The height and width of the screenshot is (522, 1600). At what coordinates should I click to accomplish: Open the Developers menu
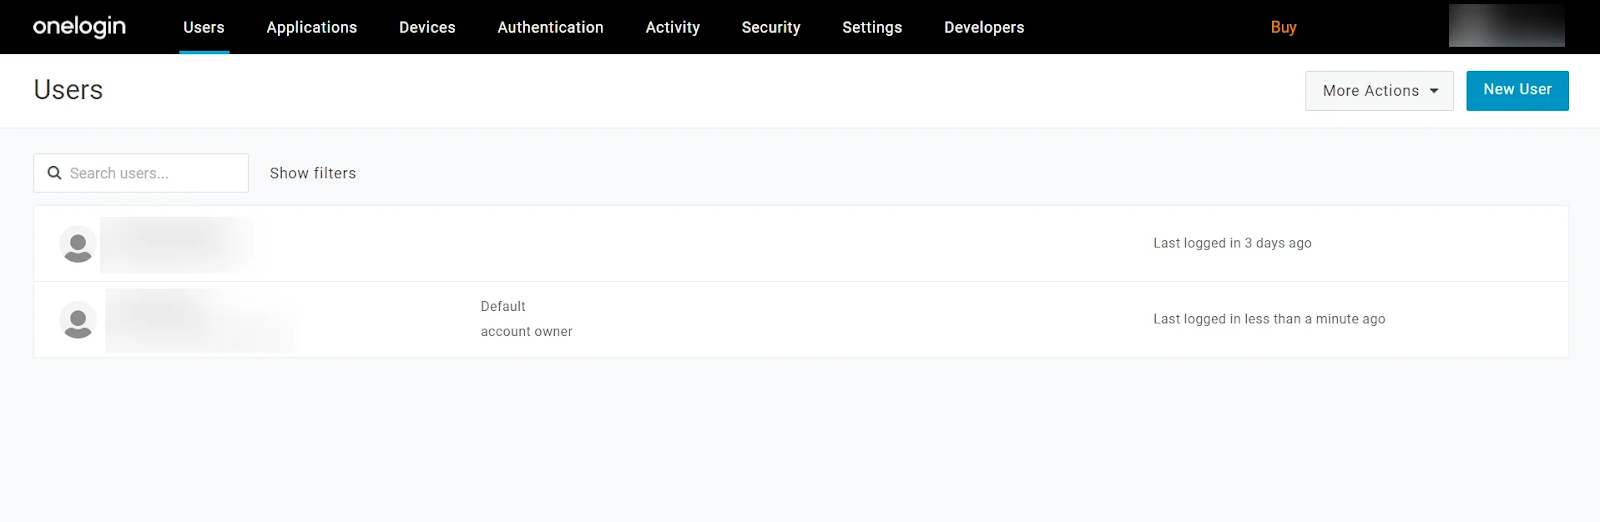[x=984, y=27]
